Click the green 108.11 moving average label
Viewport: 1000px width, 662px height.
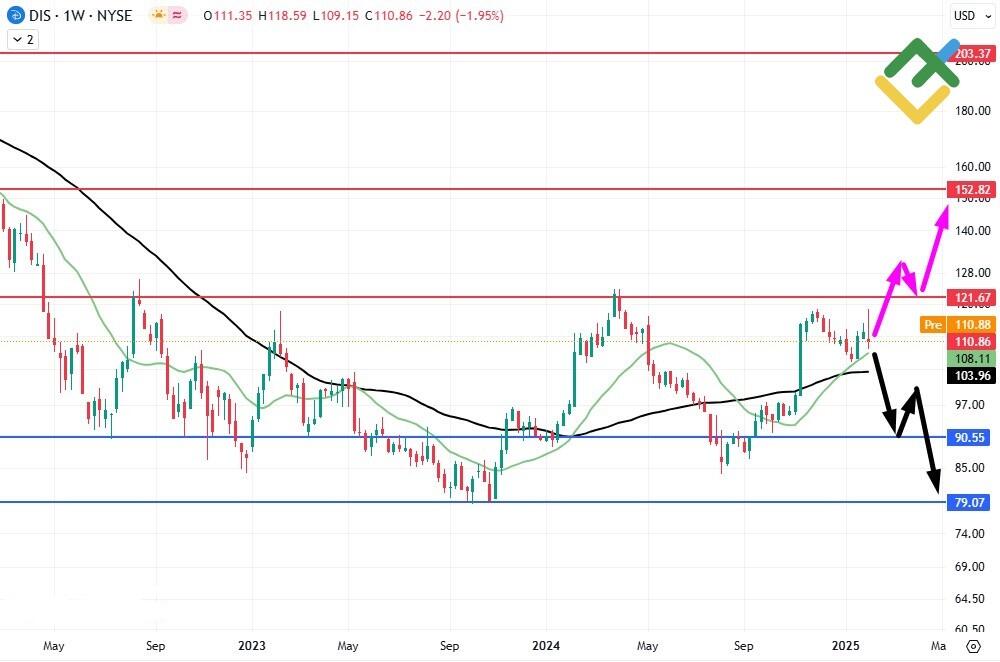pyautogui.click(x=972, y=359)
